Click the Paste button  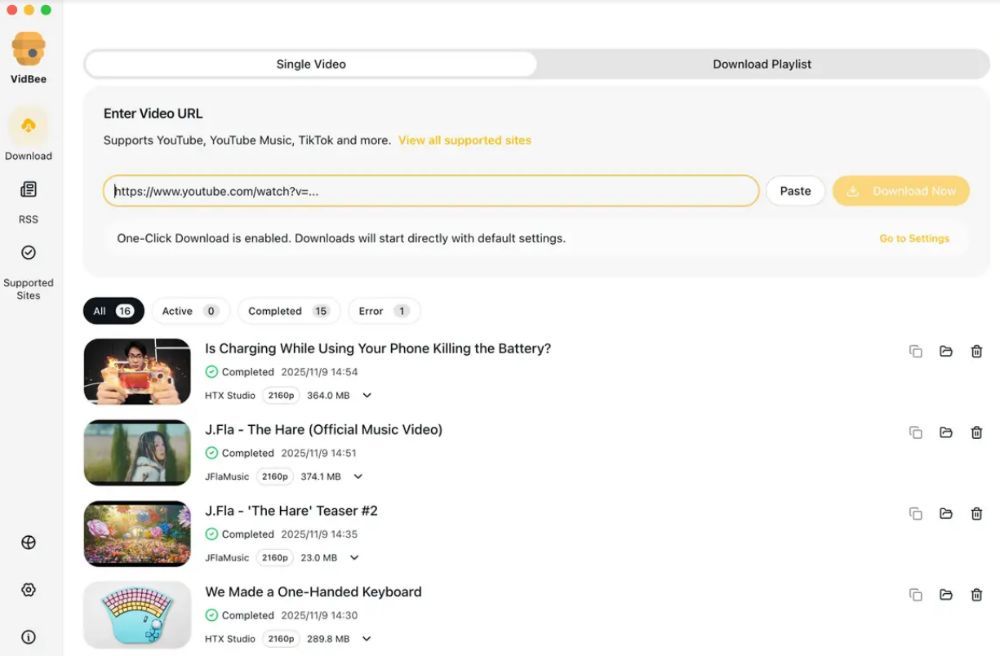point(795,191)
